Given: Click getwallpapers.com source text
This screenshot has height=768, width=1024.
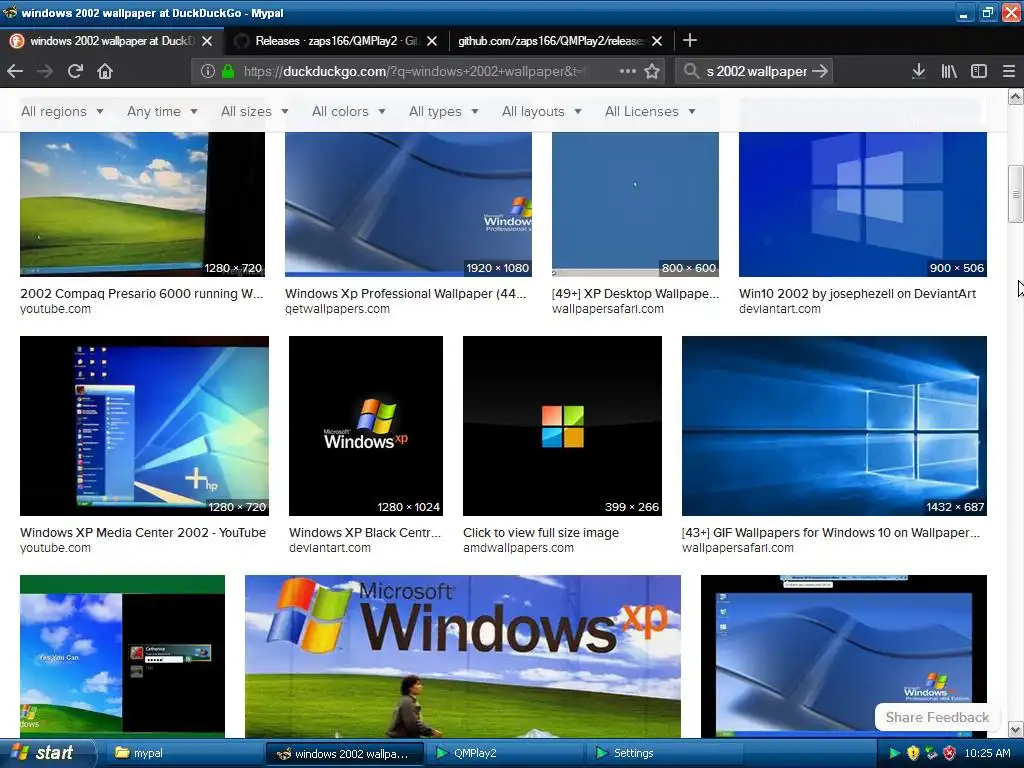Looking at the screenshot, I should [x=338, y=309].
